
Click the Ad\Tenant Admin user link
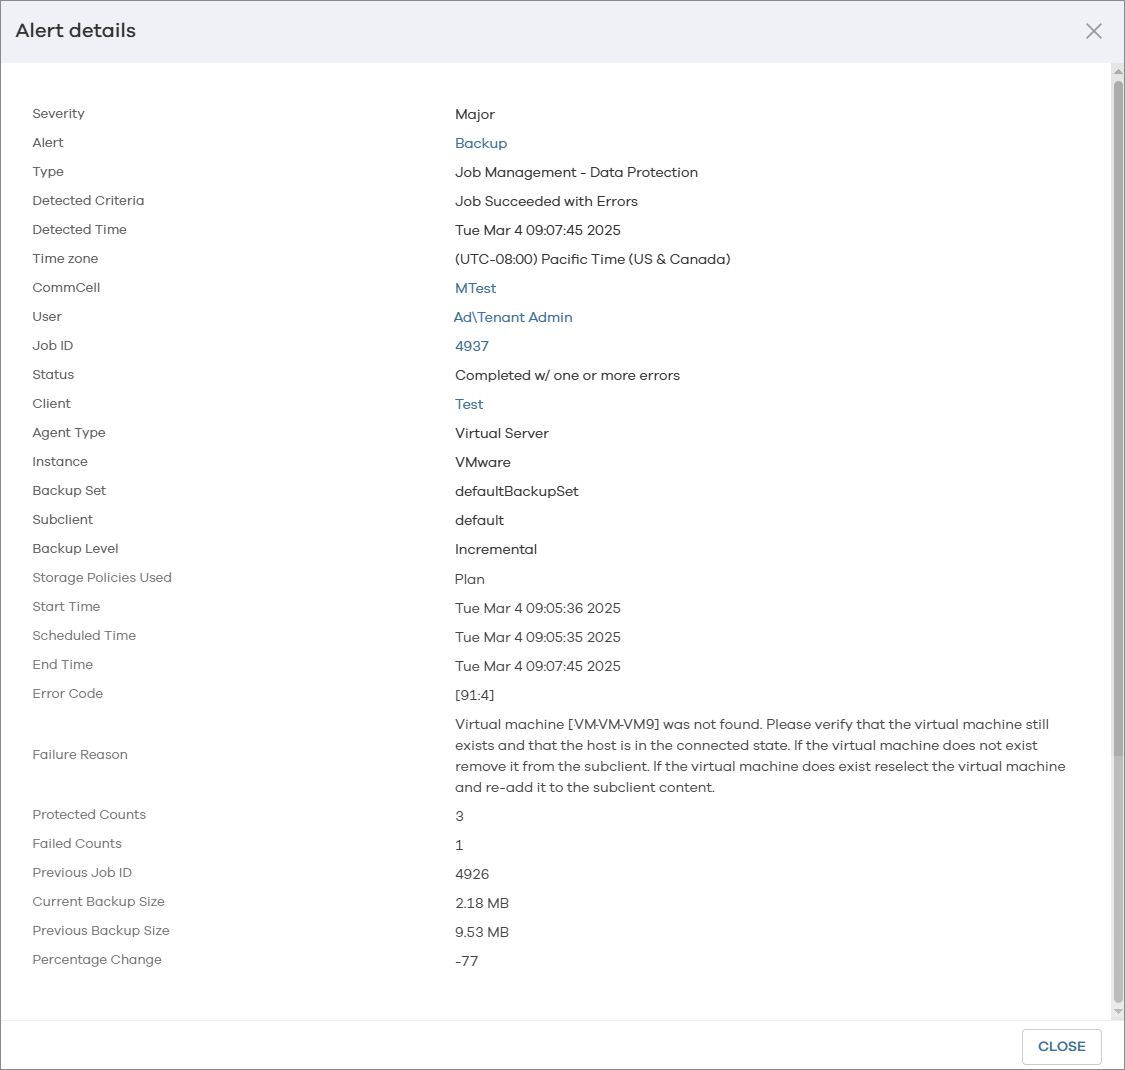(x=513, y=317)
